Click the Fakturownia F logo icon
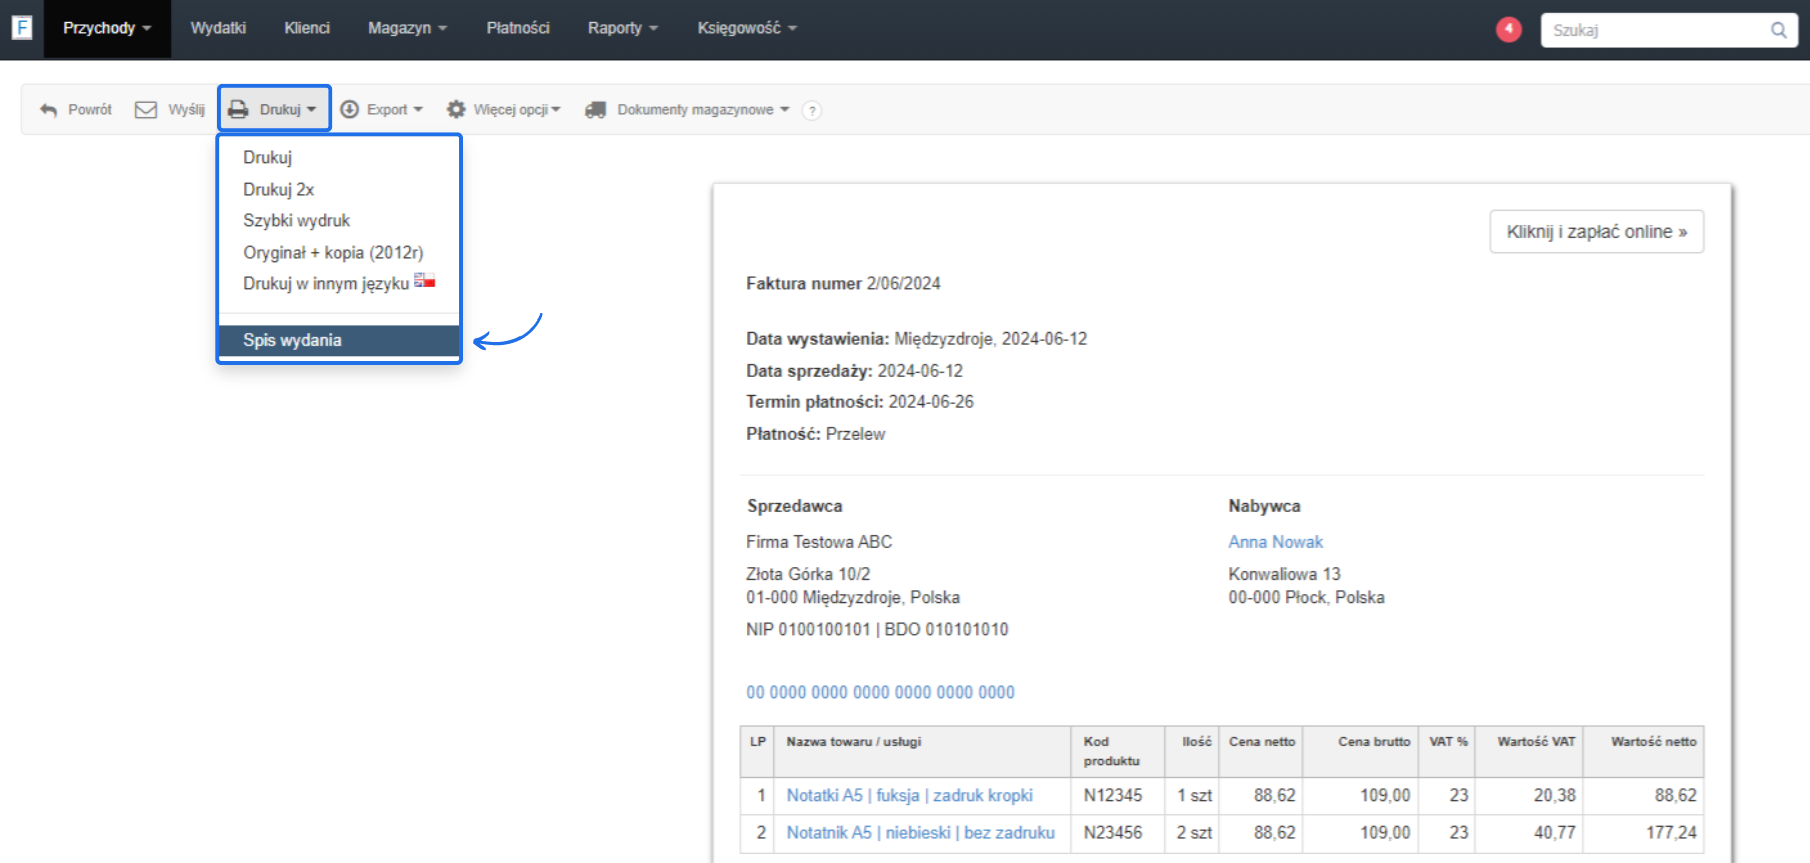 [21, 28]
